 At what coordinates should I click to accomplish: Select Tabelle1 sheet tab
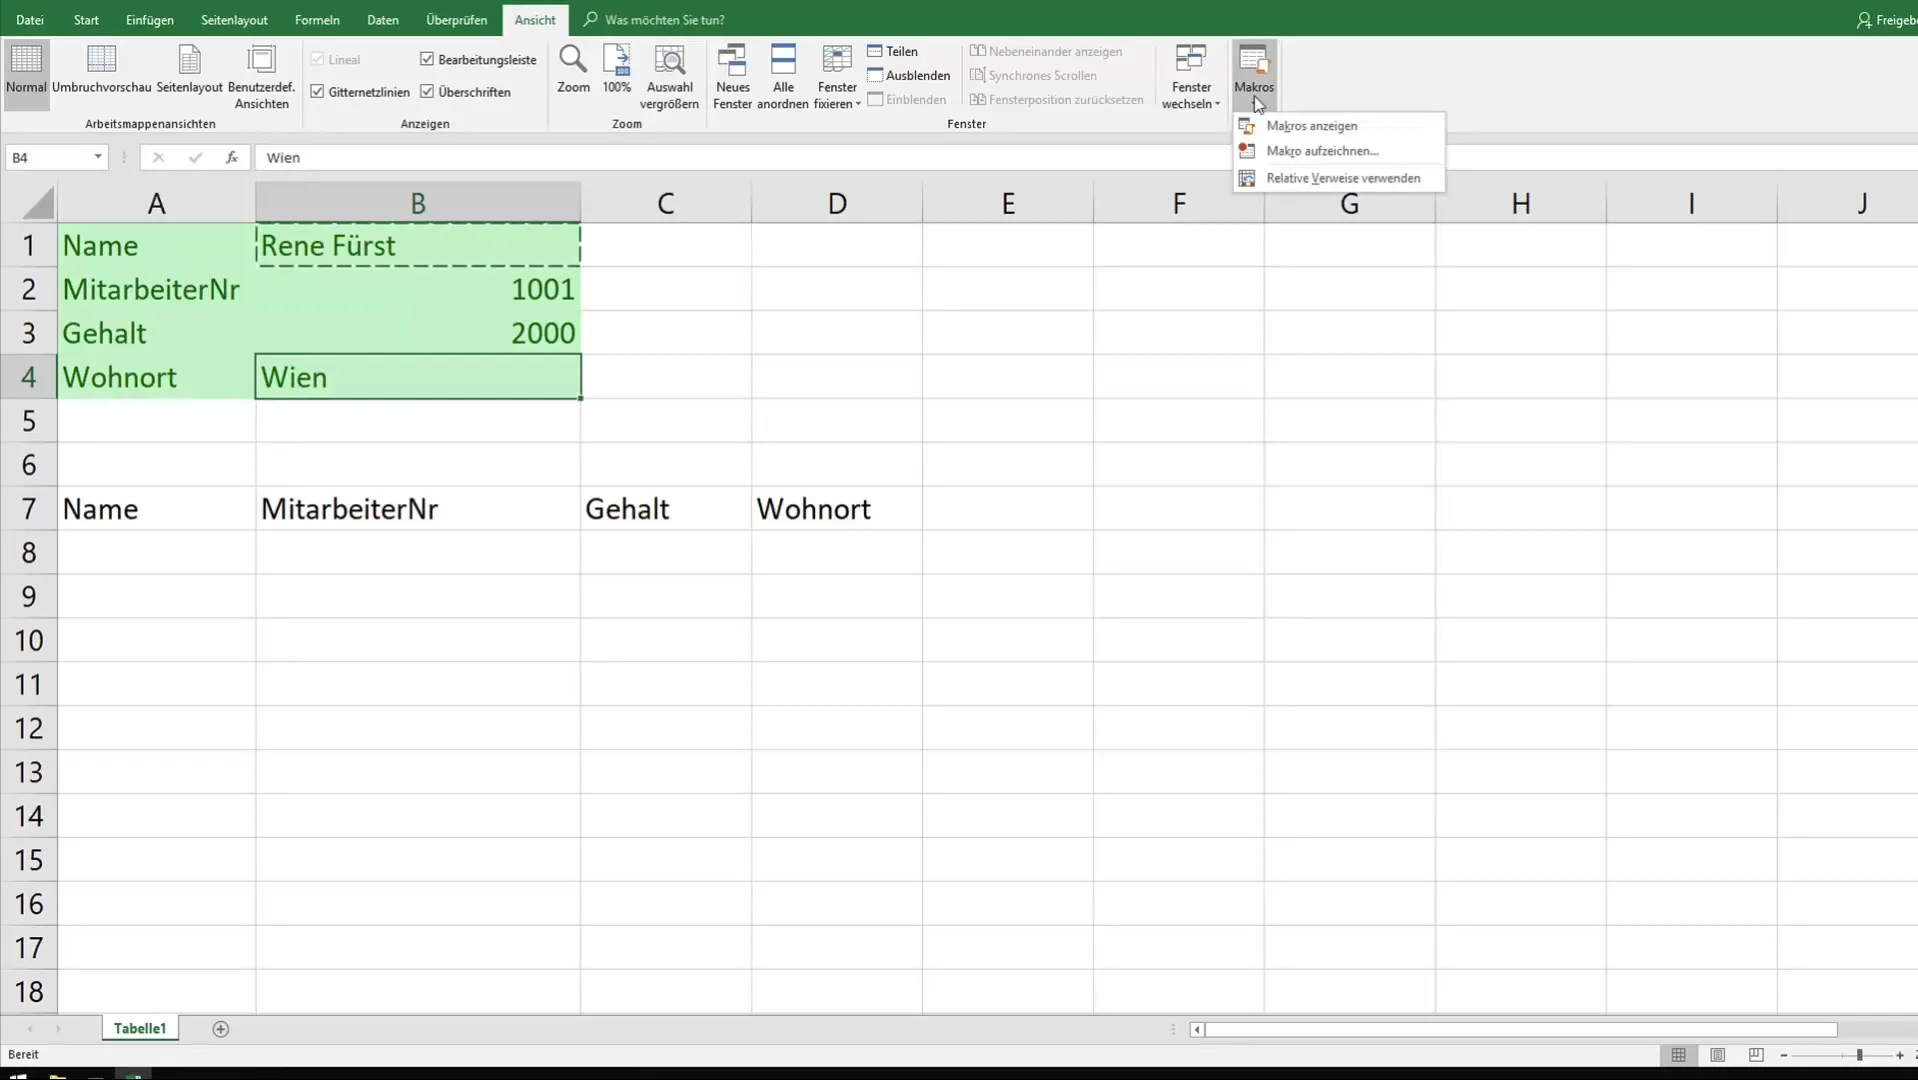point(140,1028)
